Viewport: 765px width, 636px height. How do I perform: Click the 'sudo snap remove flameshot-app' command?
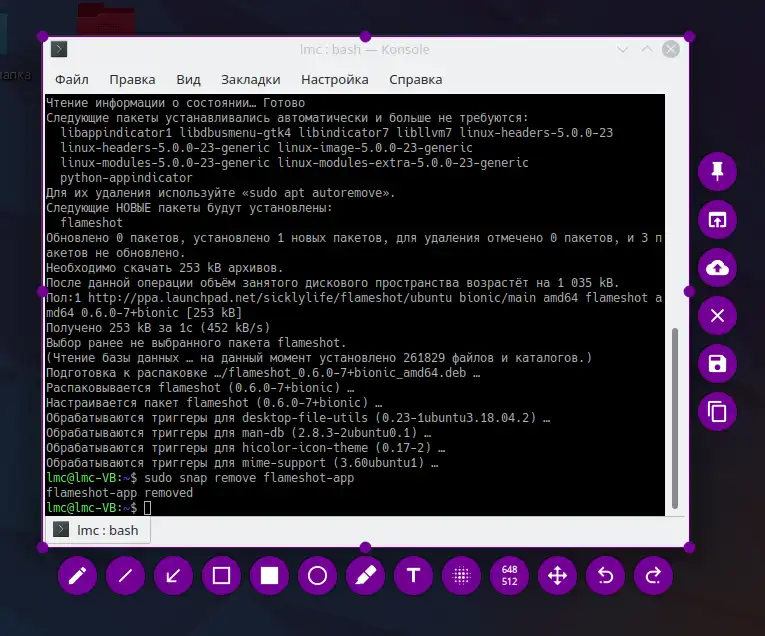click(x=249, y=477)
